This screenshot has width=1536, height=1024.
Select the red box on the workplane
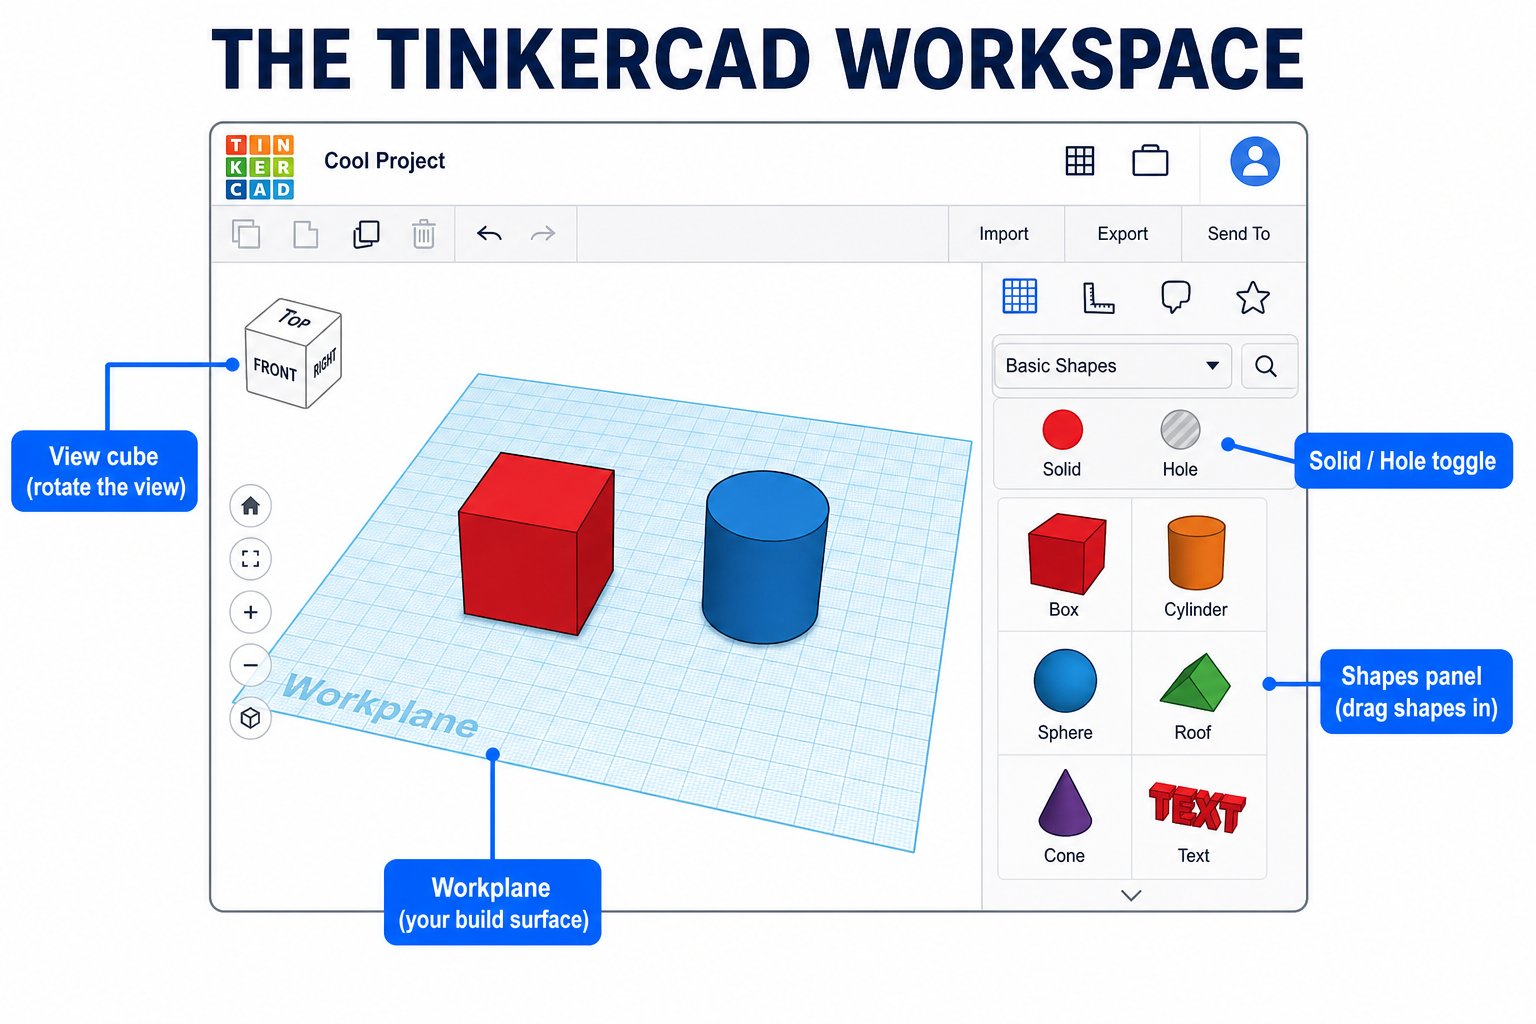click(536, 543)
